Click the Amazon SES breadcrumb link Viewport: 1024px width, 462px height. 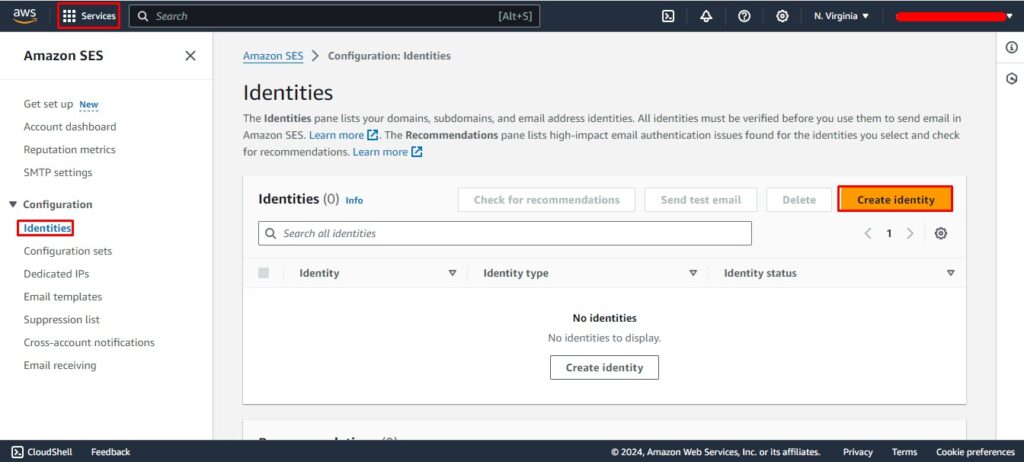click(x=273, y=56)
